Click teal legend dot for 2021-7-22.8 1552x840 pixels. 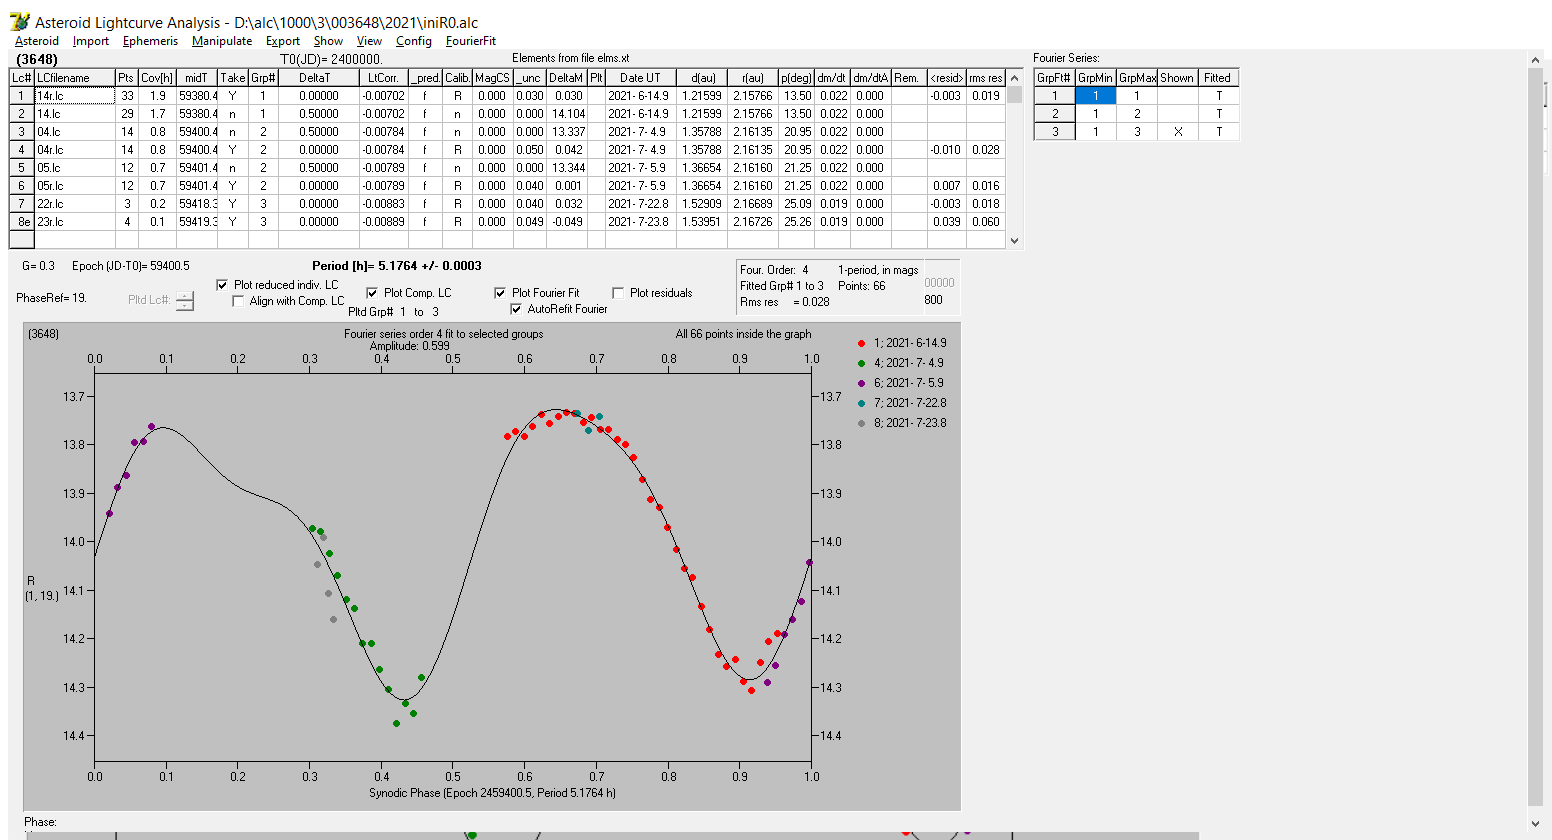coord(861,403)
